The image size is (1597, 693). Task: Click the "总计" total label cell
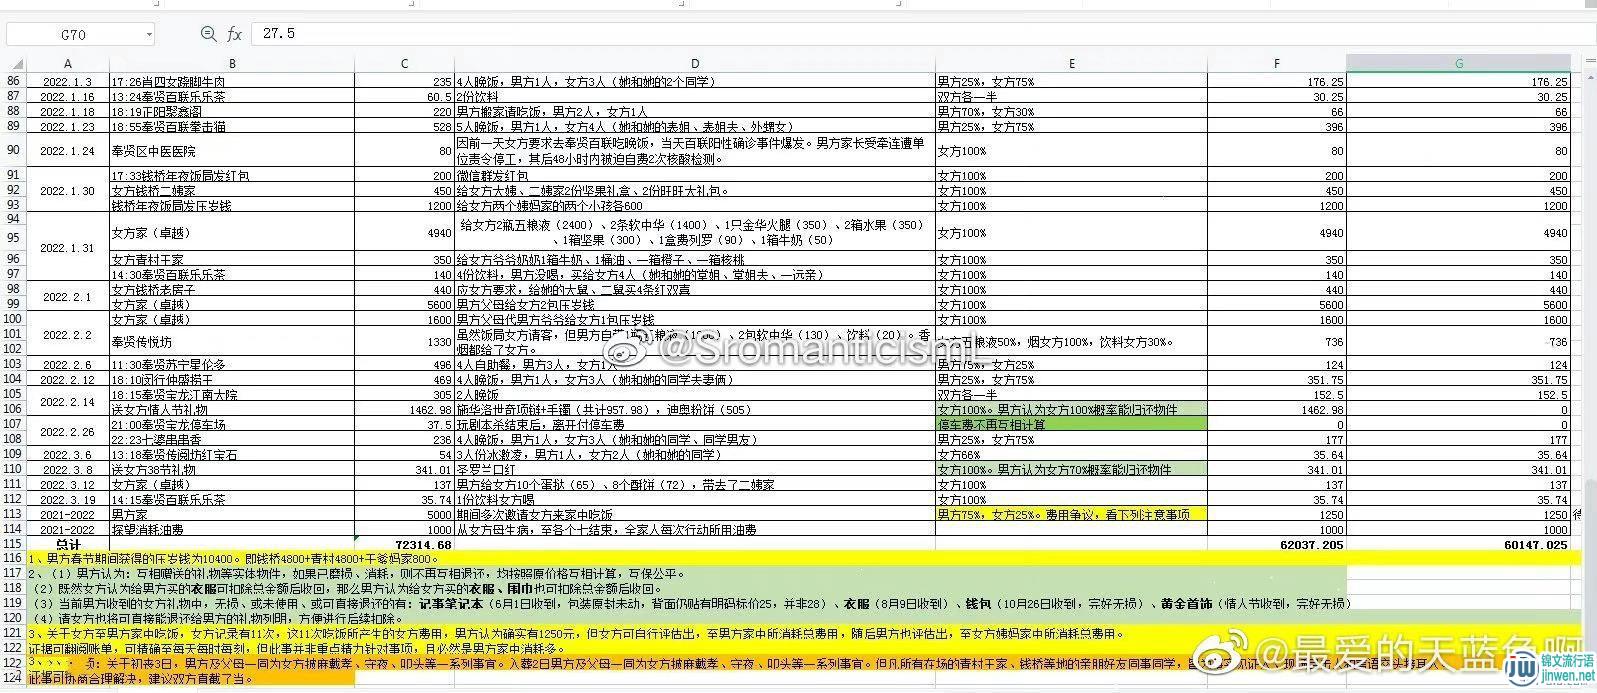68,545
